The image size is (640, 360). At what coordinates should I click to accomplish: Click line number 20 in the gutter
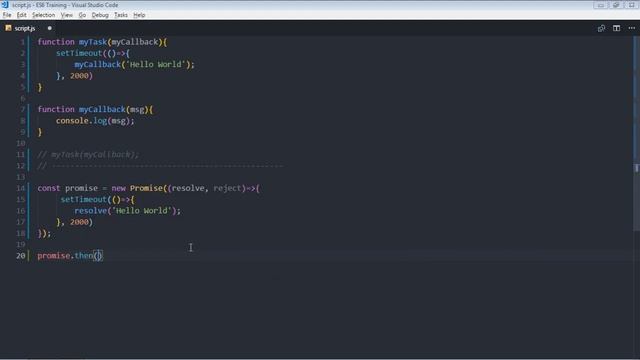pos(20,256)
